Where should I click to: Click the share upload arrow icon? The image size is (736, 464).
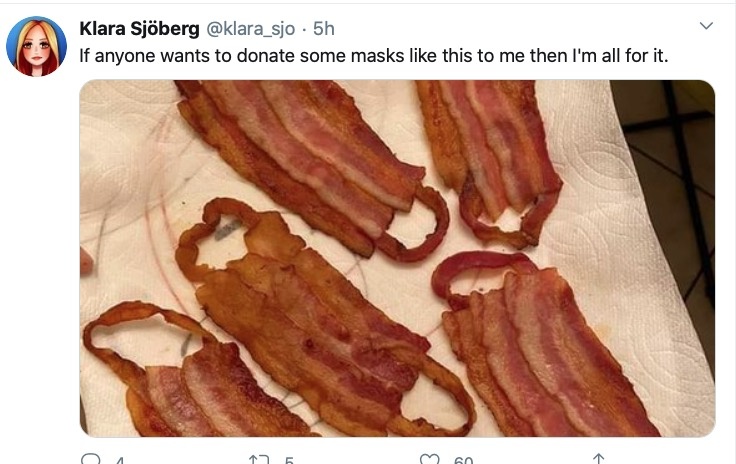click(598, 459)
